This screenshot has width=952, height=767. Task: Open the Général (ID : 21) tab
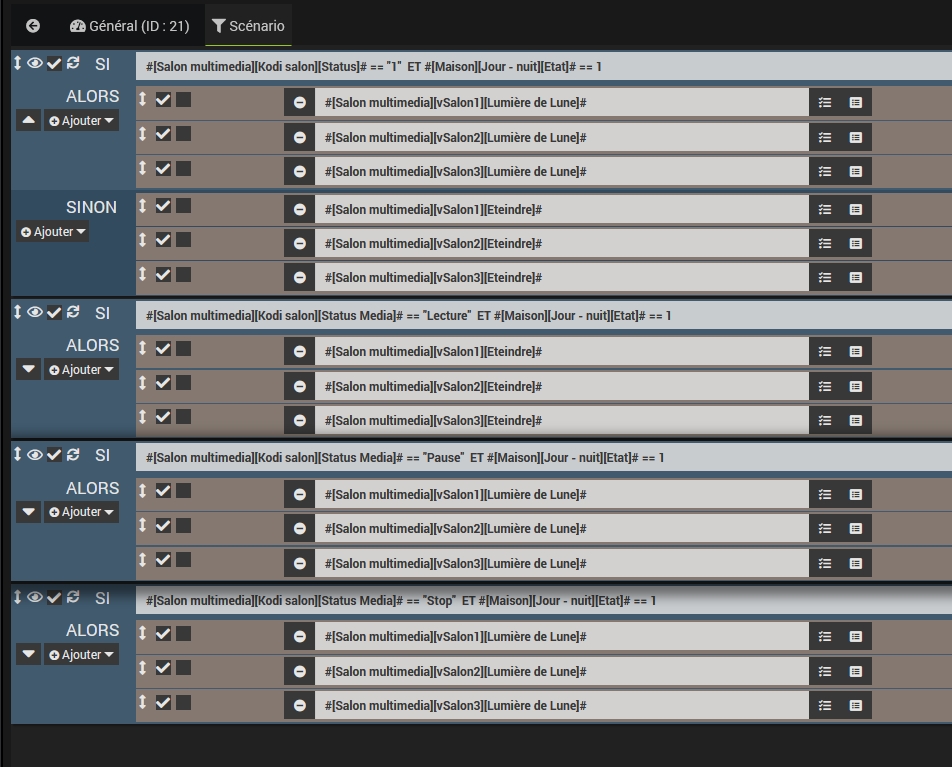coord(129,26)
